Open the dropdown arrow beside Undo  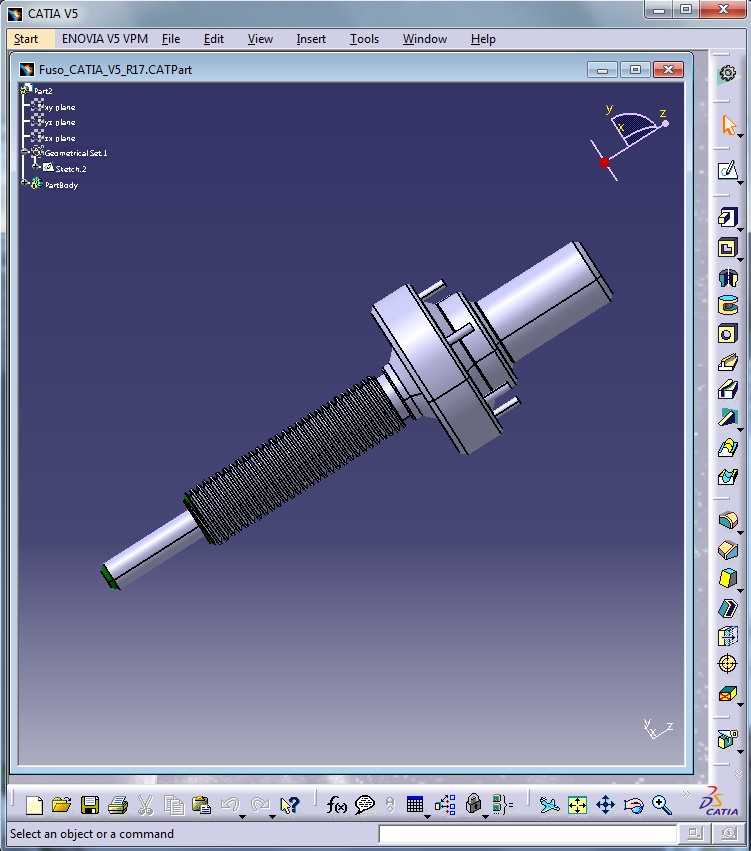pos(243,816)
